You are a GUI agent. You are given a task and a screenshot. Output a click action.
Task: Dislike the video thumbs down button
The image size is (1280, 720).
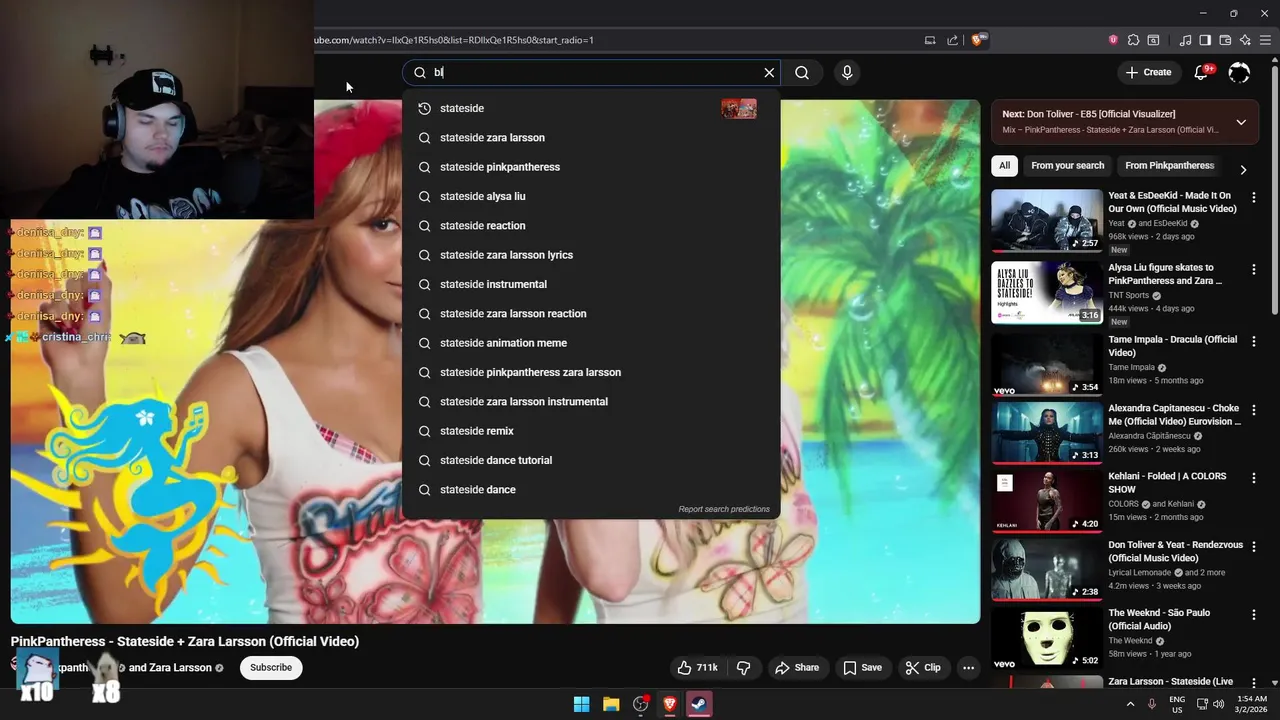[744, 667]
